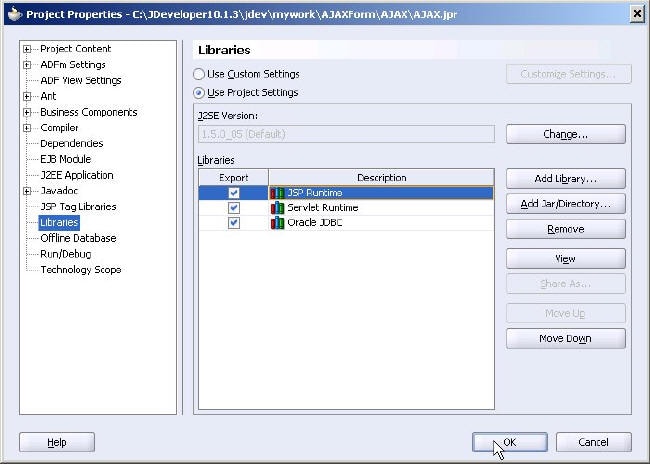Click the JSP Runtime library icon
This screenshot has height=464, width=650.
[x=277, y=193]
